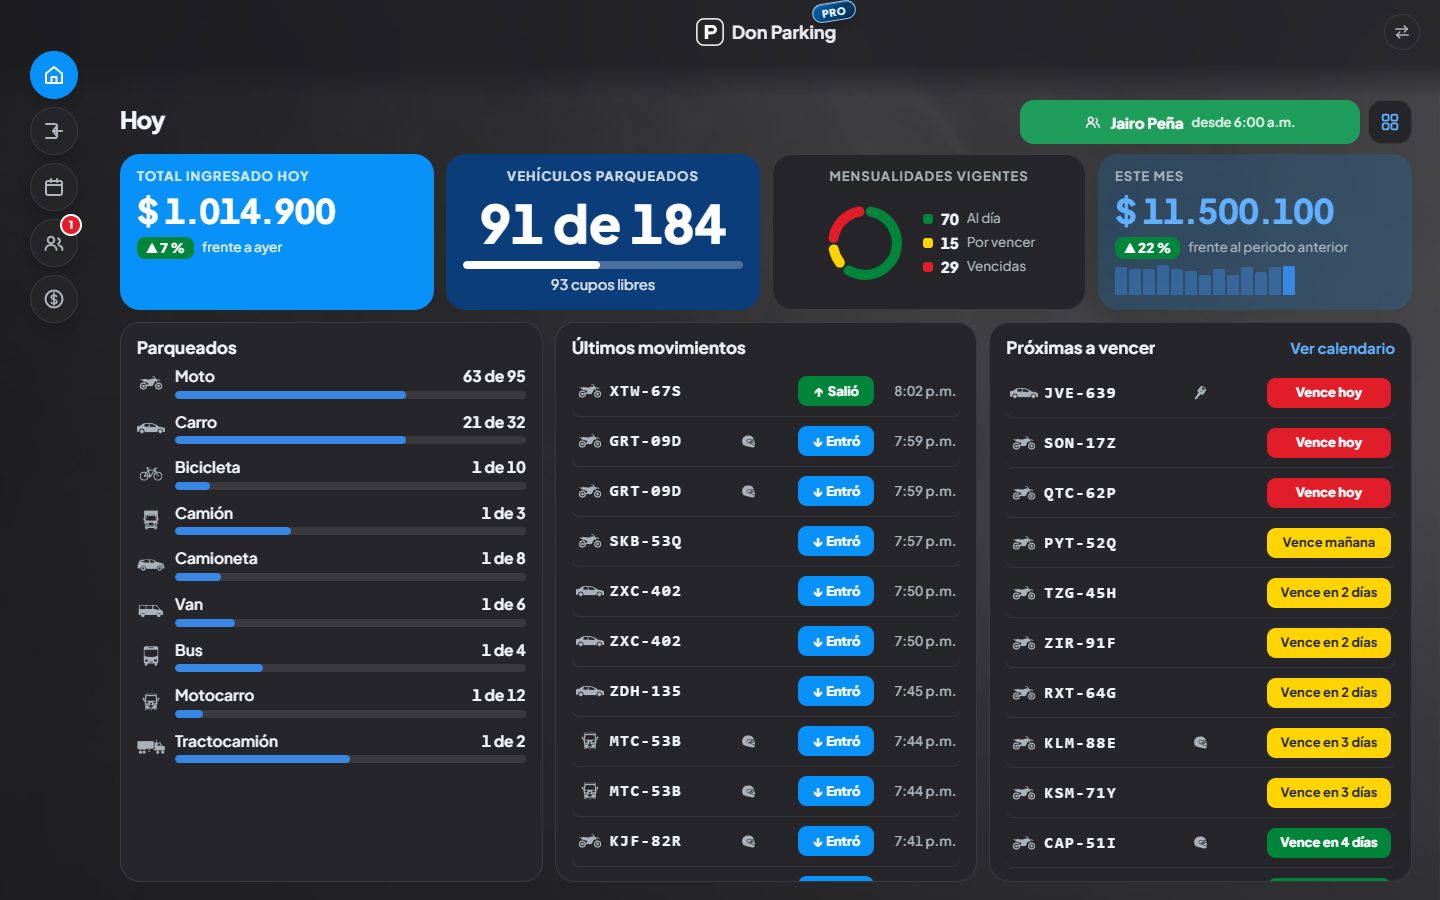Open the customers icon with red badge

tap(54, 243)
